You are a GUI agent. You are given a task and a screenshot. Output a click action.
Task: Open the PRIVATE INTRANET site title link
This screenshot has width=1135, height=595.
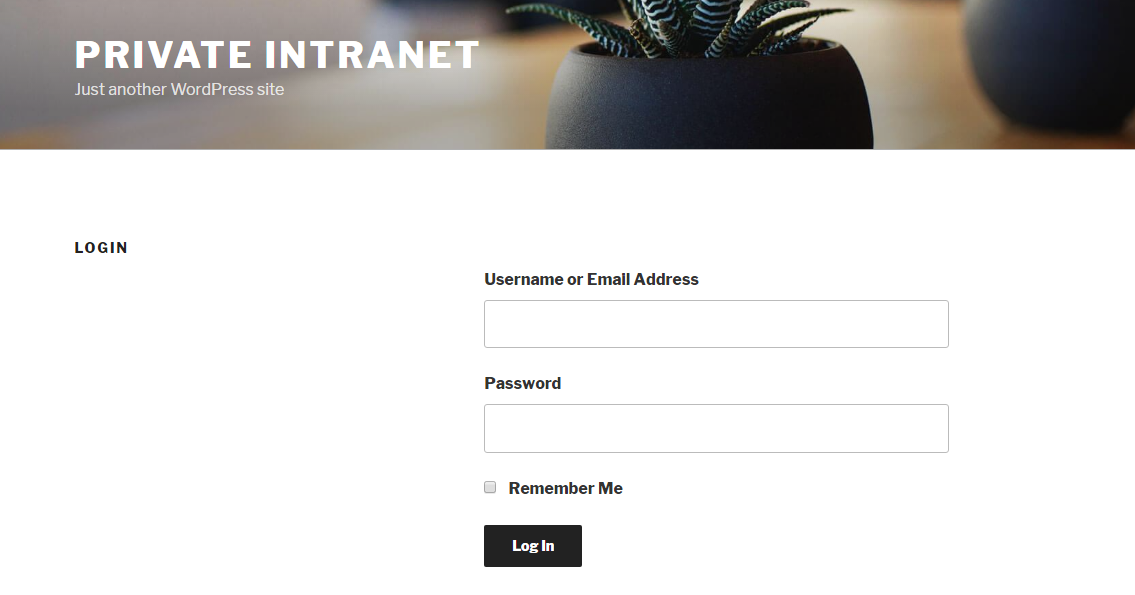[277, 55]
